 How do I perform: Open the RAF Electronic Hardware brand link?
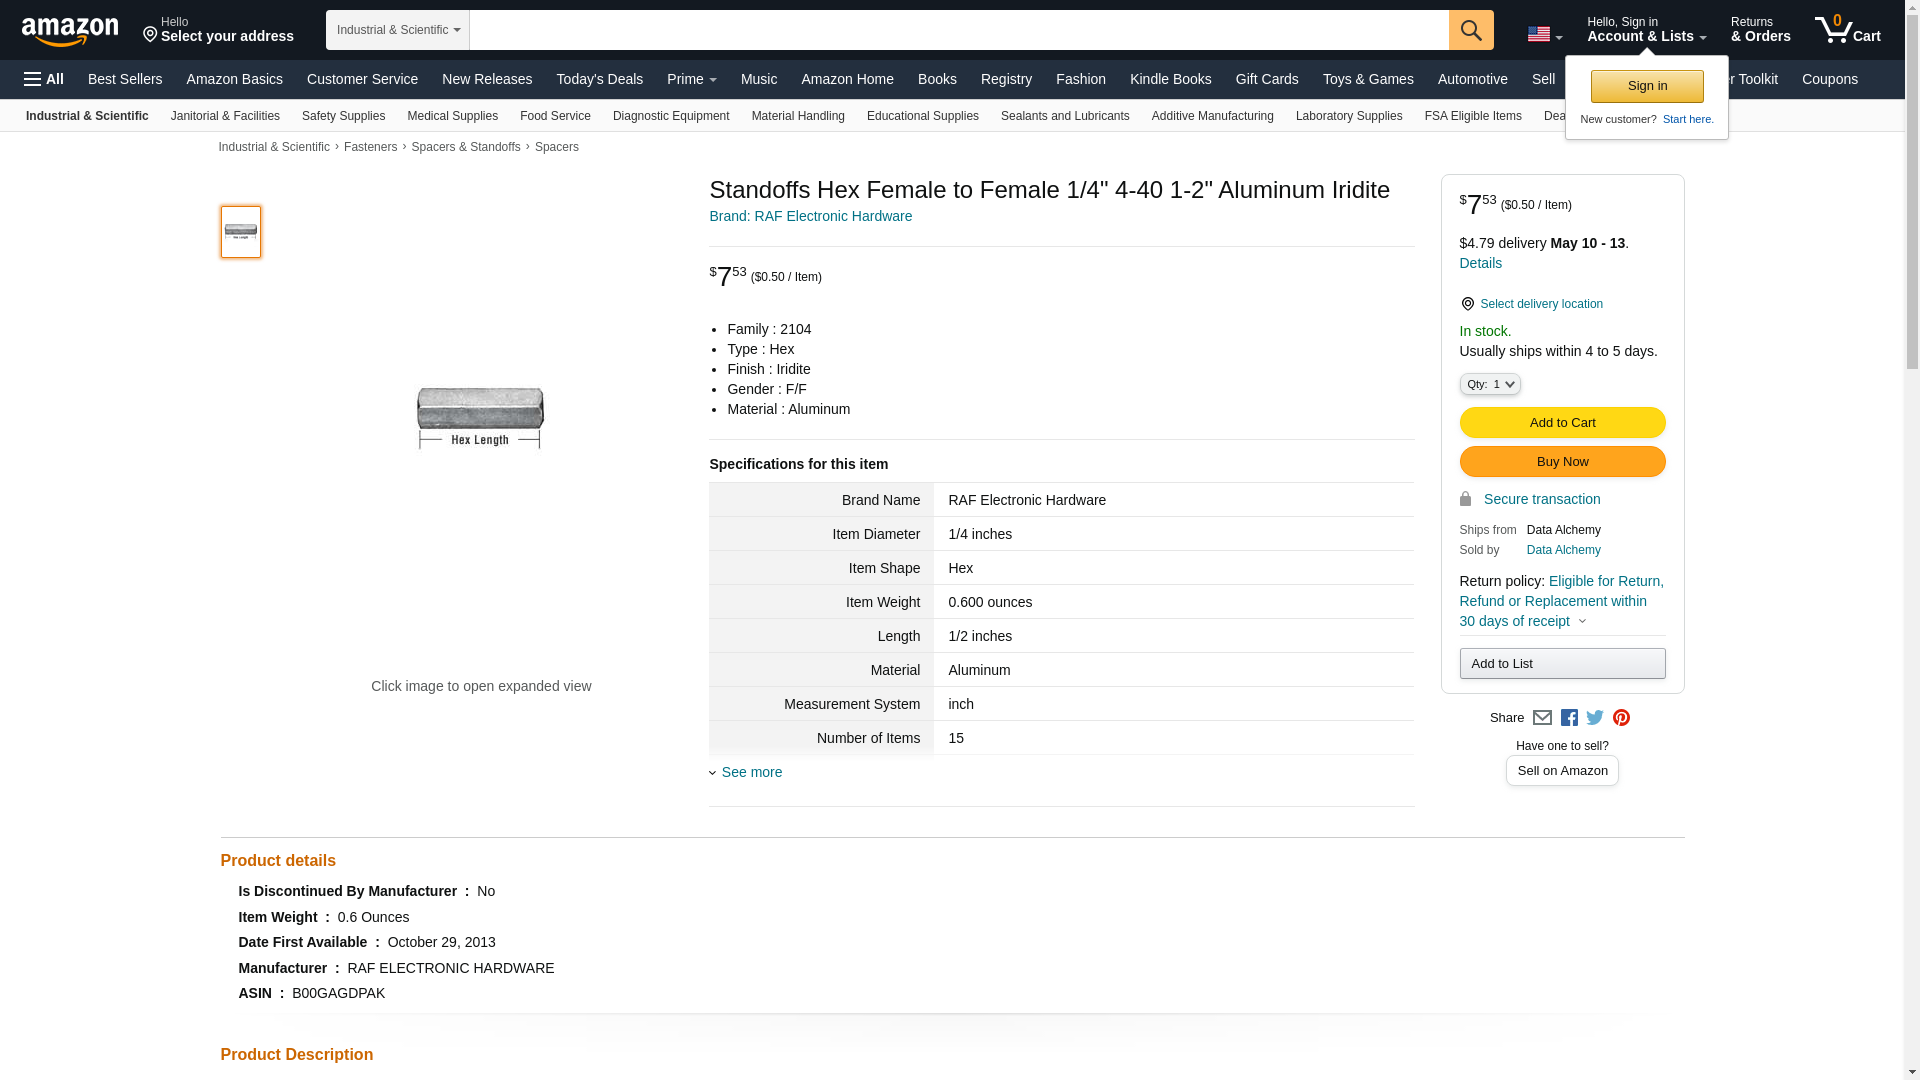[x=810, y=216]
